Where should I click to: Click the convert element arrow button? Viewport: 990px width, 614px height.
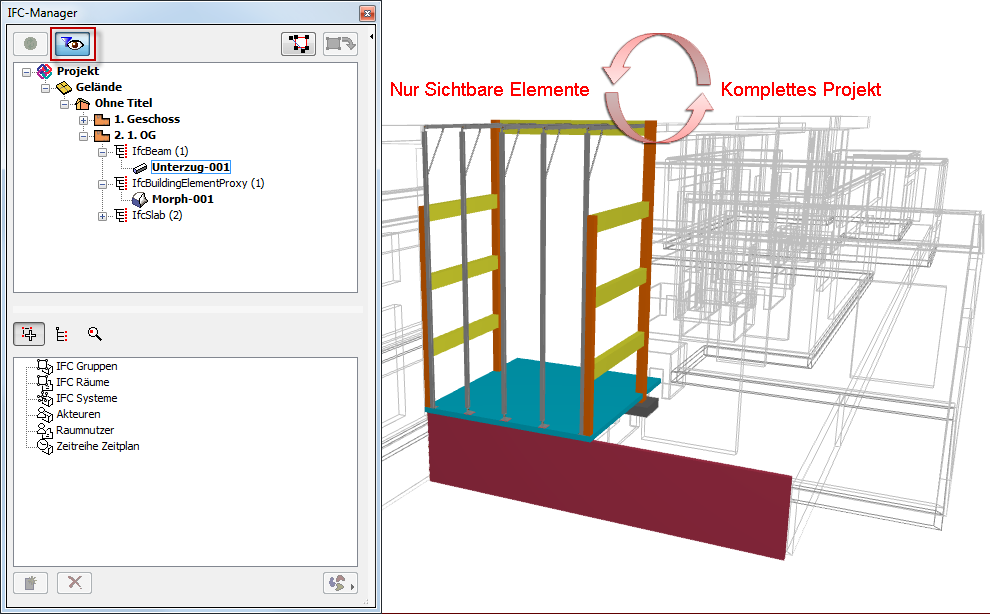click(340, 44)
